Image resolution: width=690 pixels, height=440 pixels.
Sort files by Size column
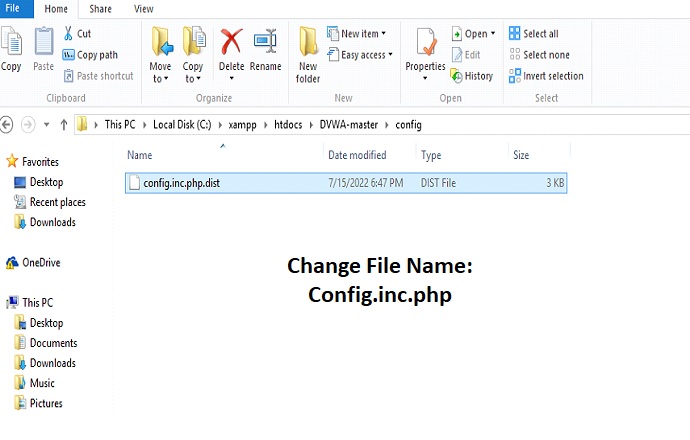(x=521, y=155)
